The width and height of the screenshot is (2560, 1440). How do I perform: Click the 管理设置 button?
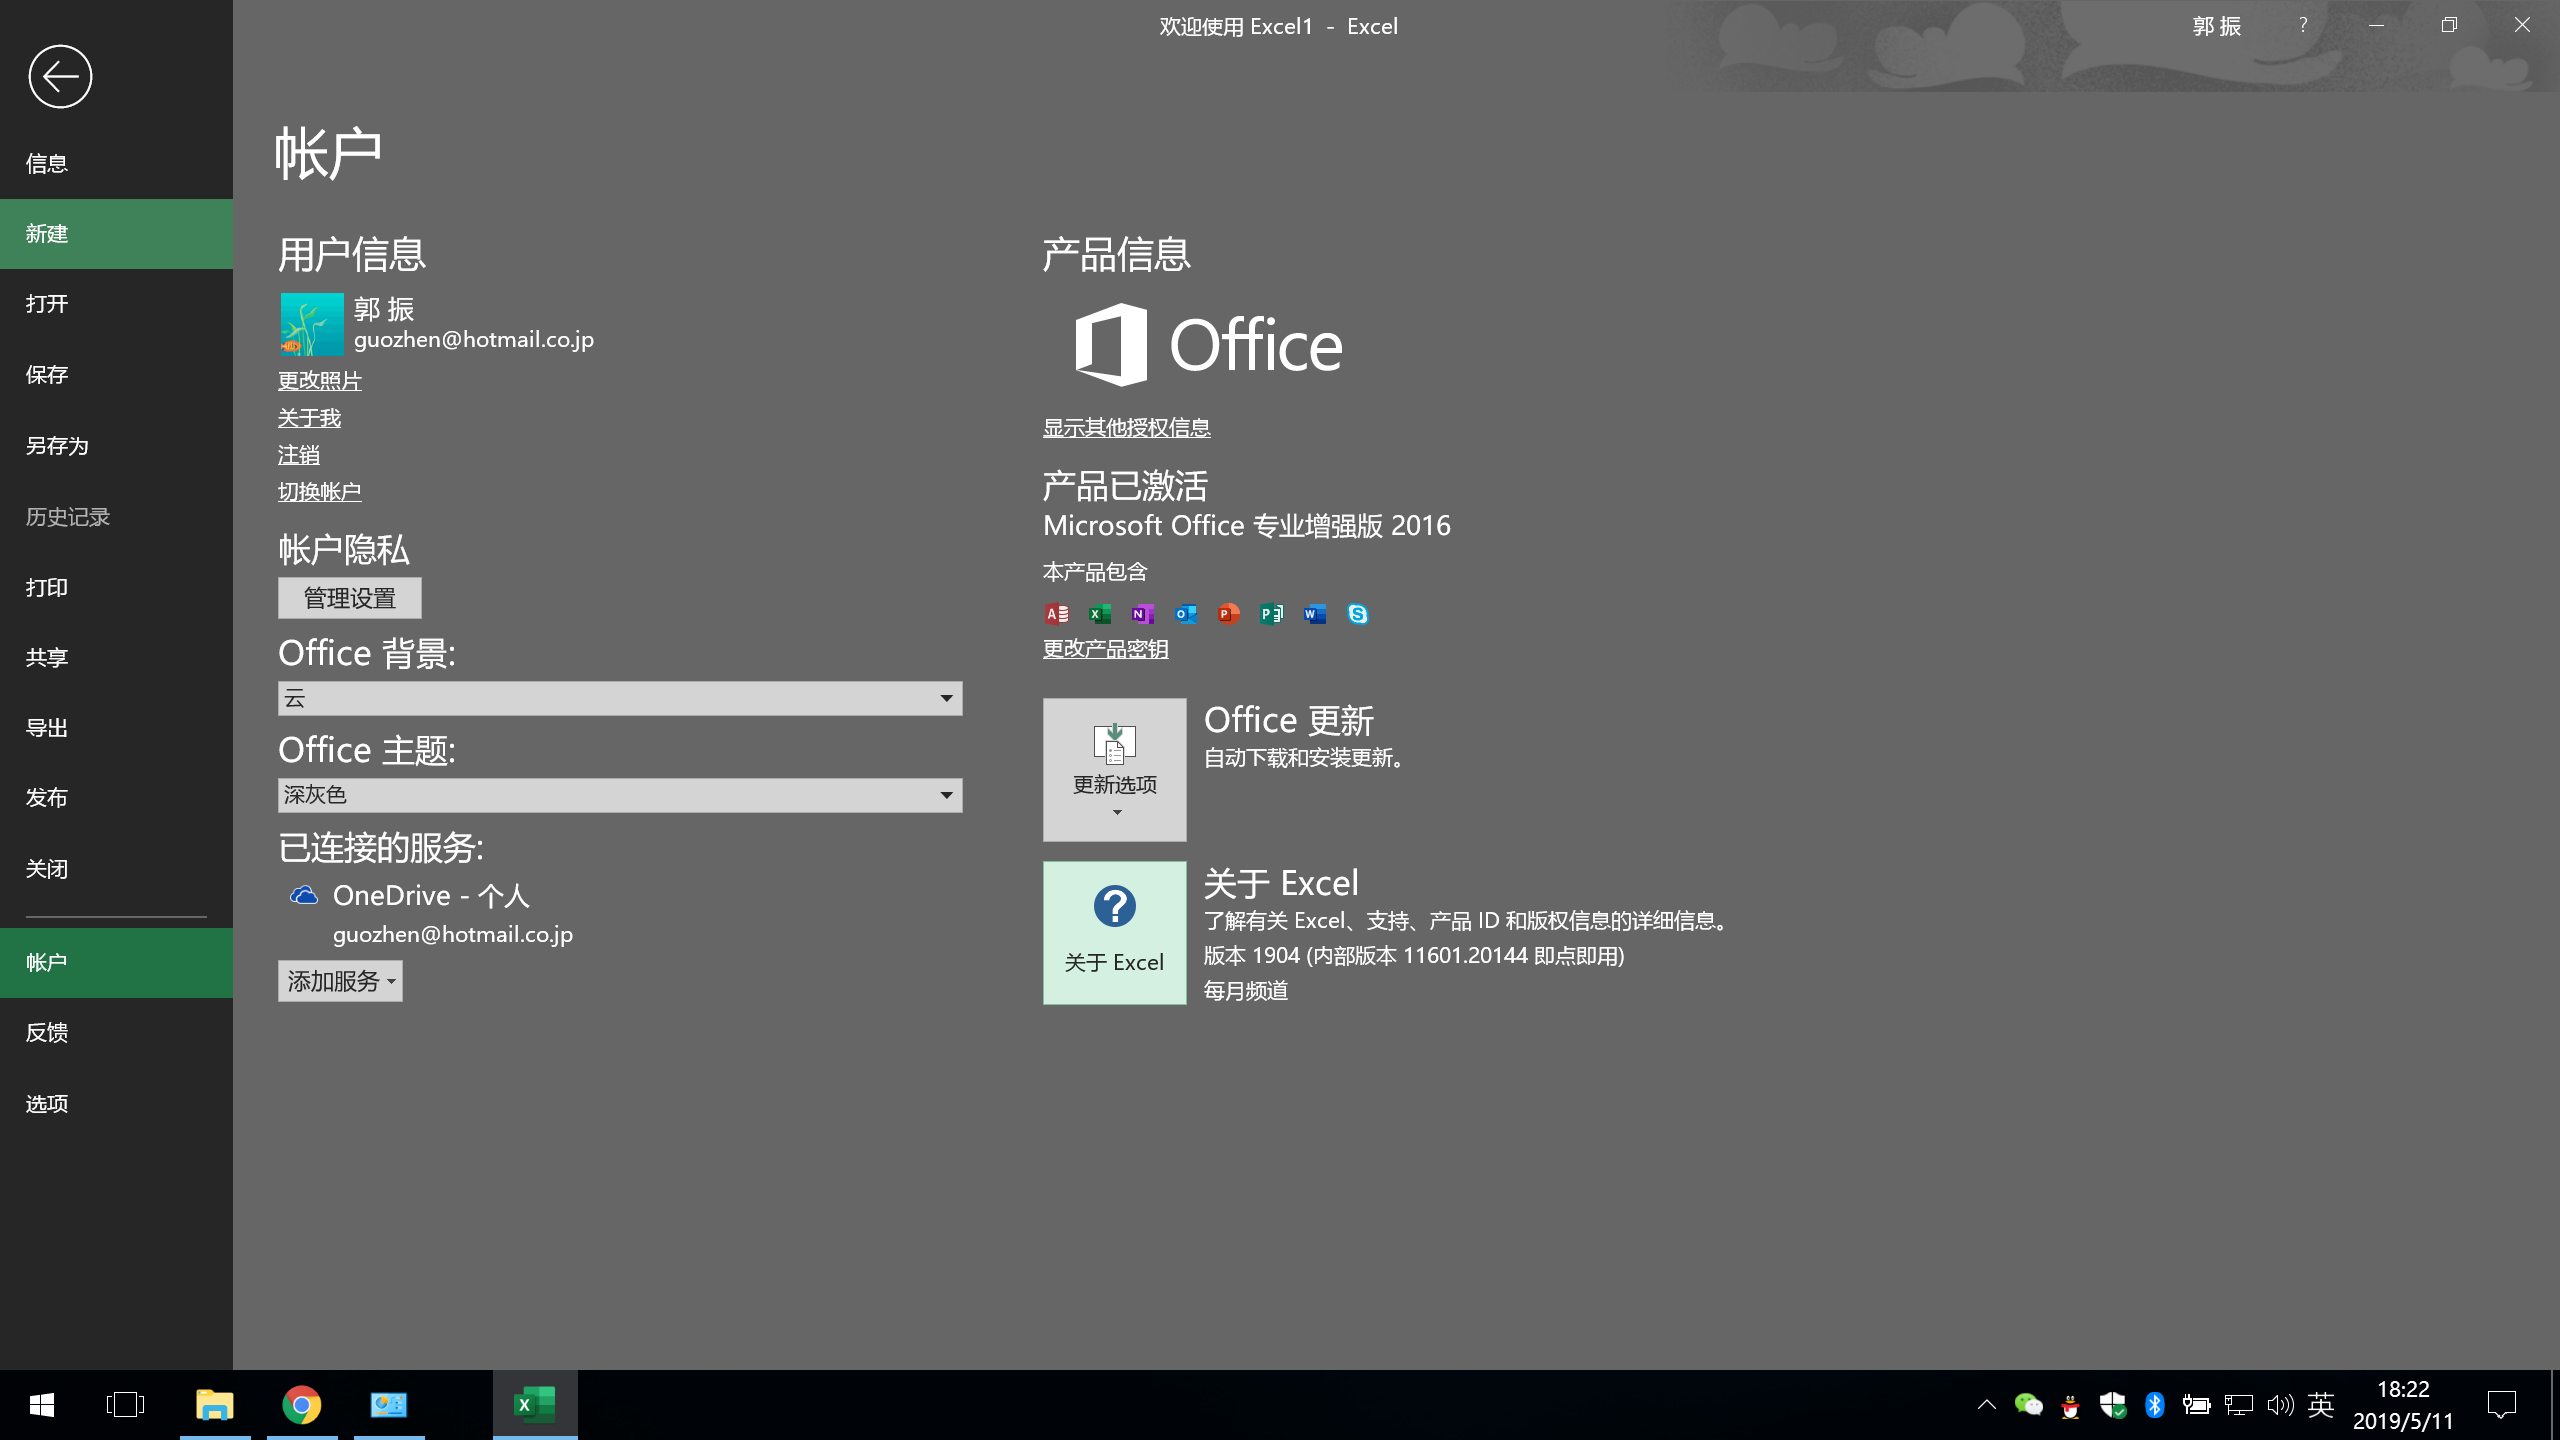pyautogui.click(x=350, y=598)
